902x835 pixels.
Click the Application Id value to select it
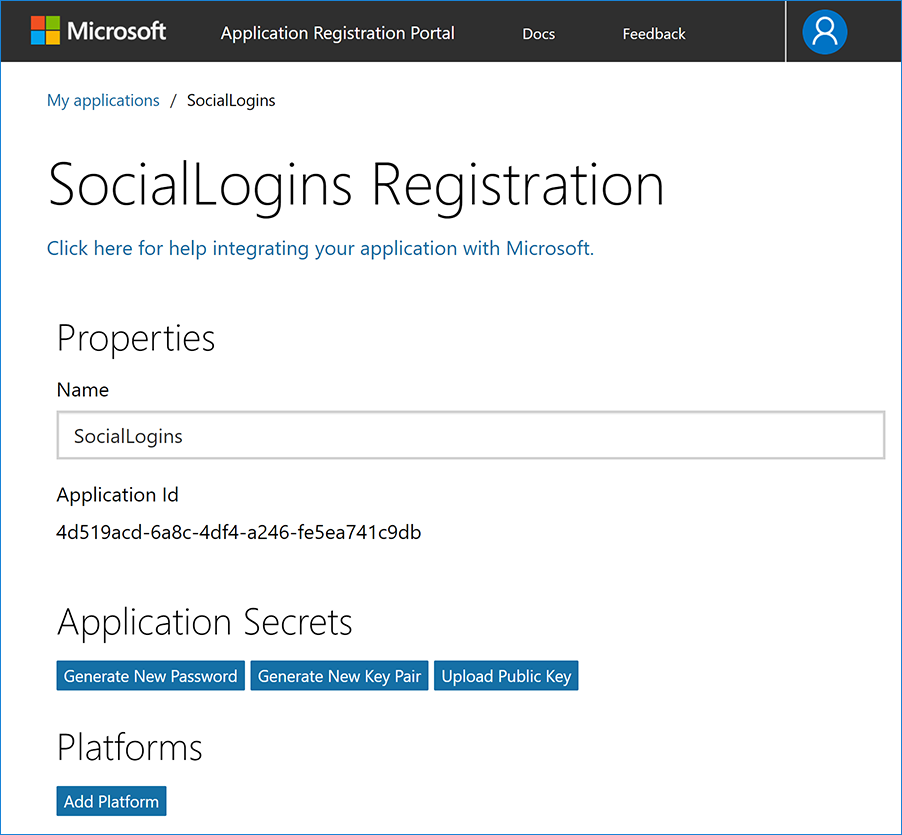238,532
